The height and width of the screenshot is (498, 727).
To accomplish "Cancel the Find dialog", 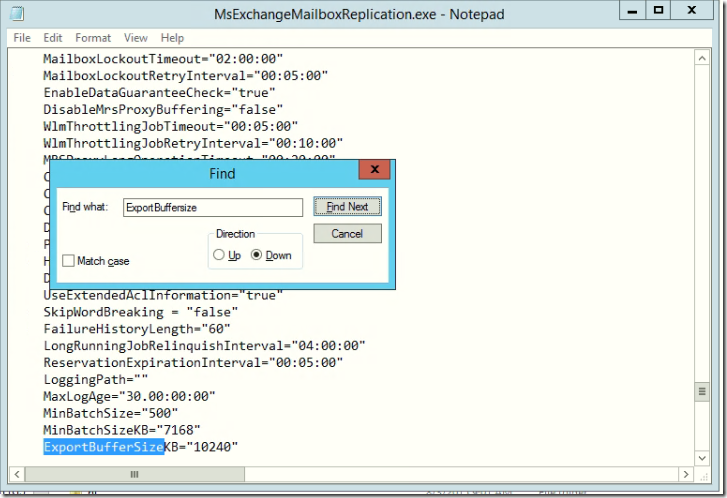I will (347, 233).
